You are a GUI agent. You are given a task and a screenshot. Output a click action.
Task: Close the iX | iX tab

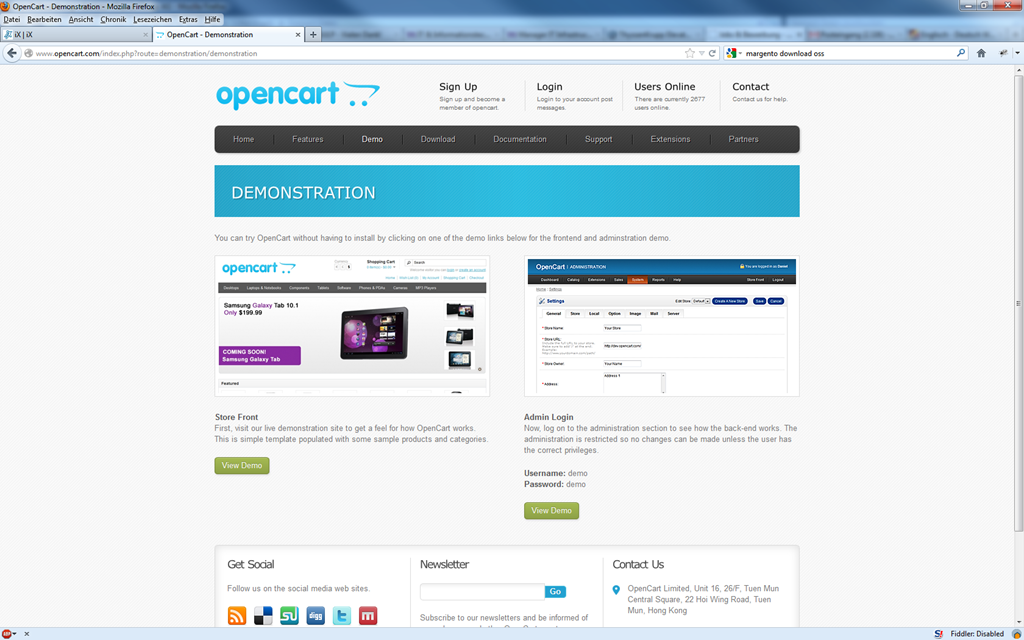tap(146, 35)
